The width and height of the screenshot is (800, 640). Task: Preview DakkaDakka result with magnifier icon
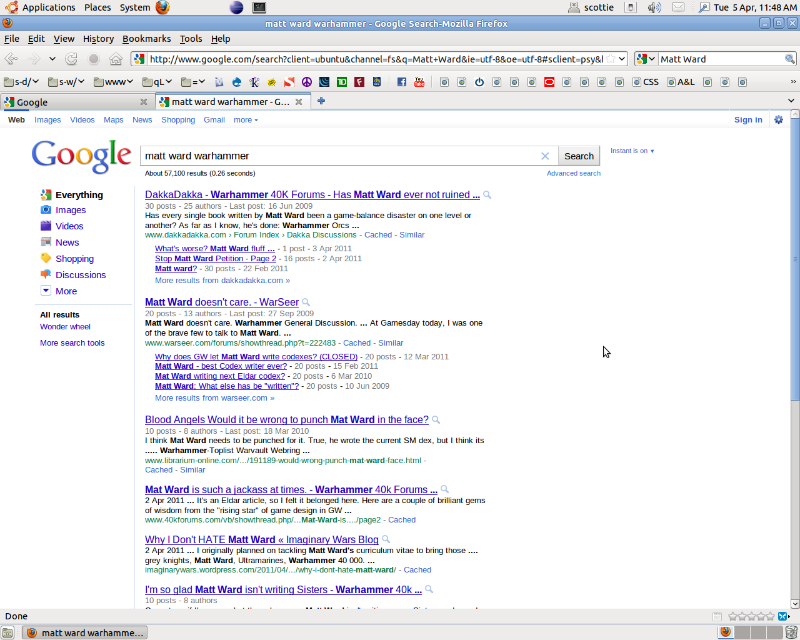click(x=487, y=195)
